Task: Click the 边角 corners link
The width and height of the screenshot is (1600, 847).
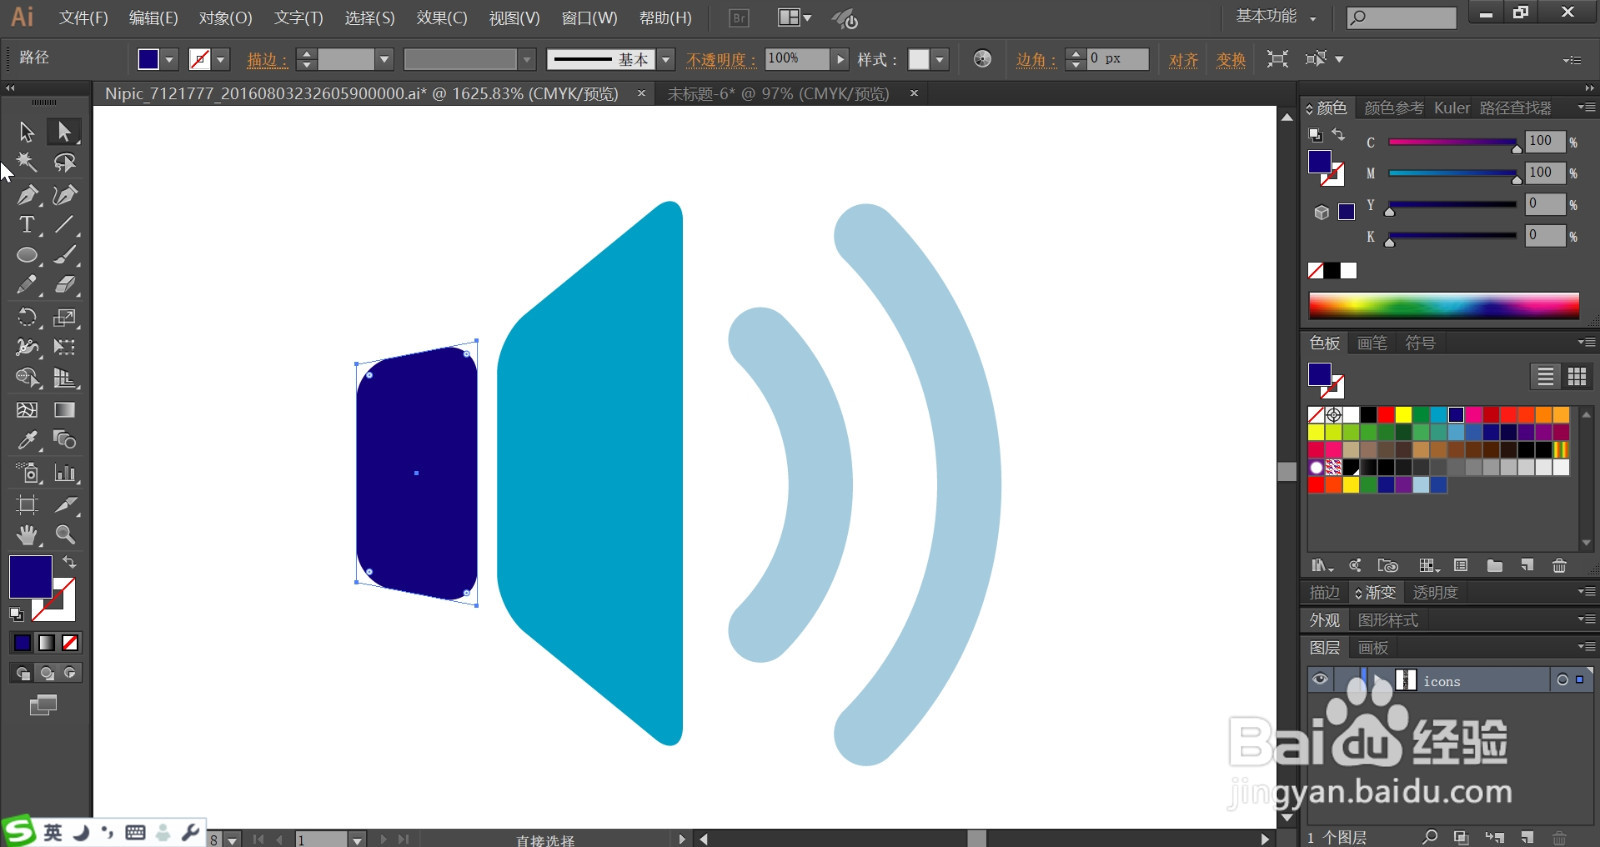Action: click(1035, 60)
